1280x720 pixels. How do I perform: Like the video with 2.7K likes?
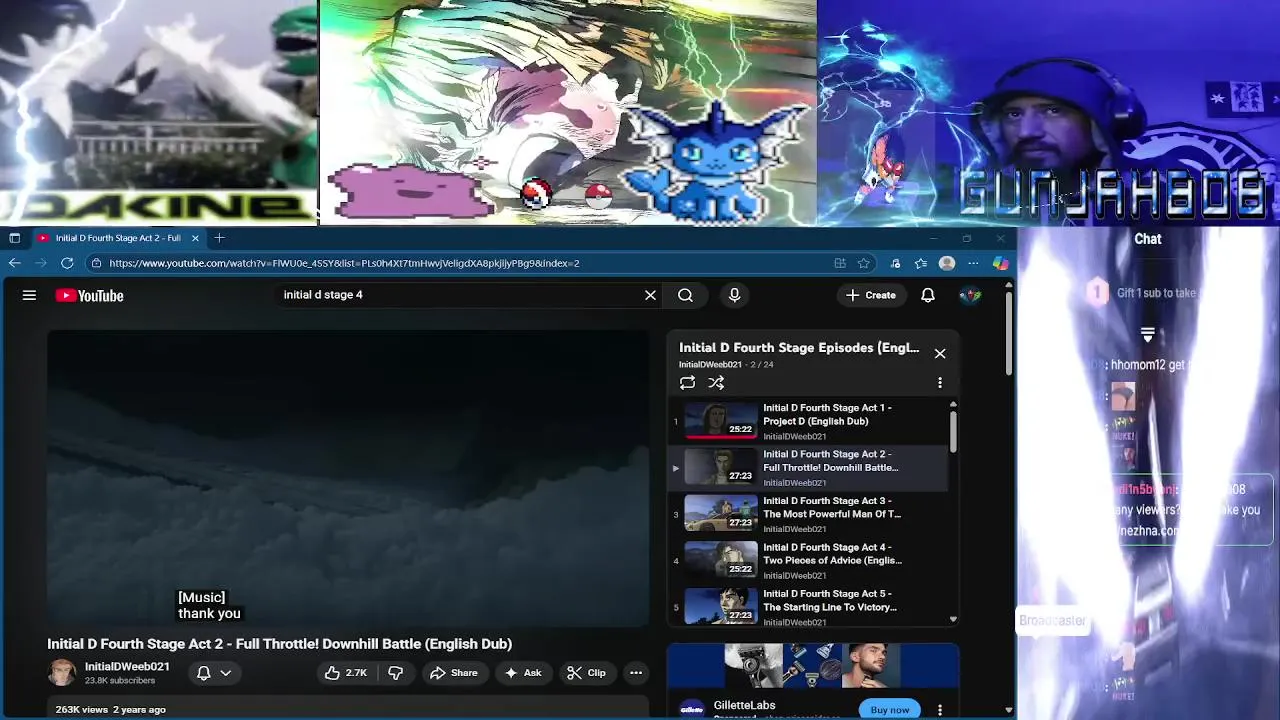(x=347, y=673)
